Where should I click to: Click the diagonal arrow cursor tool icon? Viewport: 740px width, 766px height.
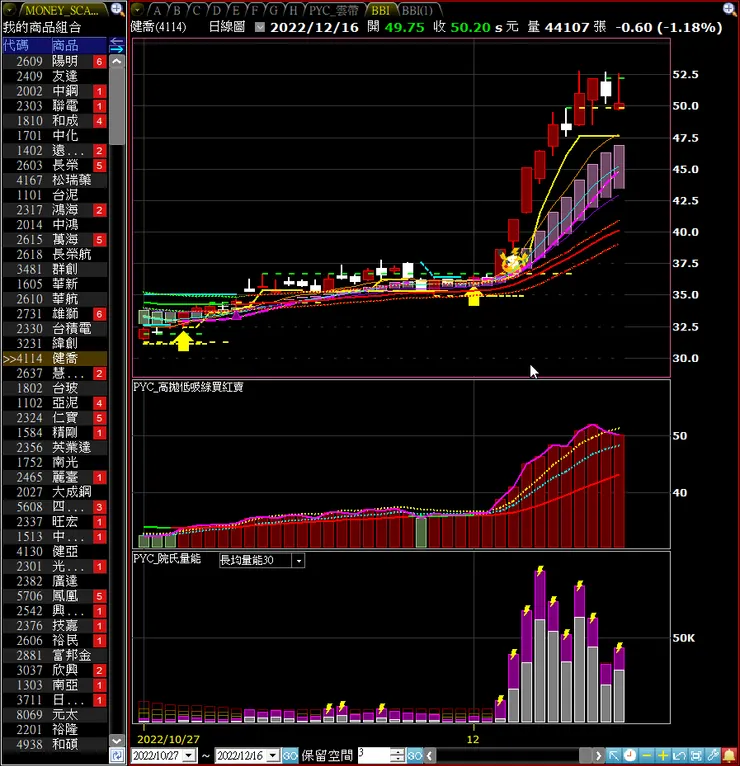click(x=613, y=756)
